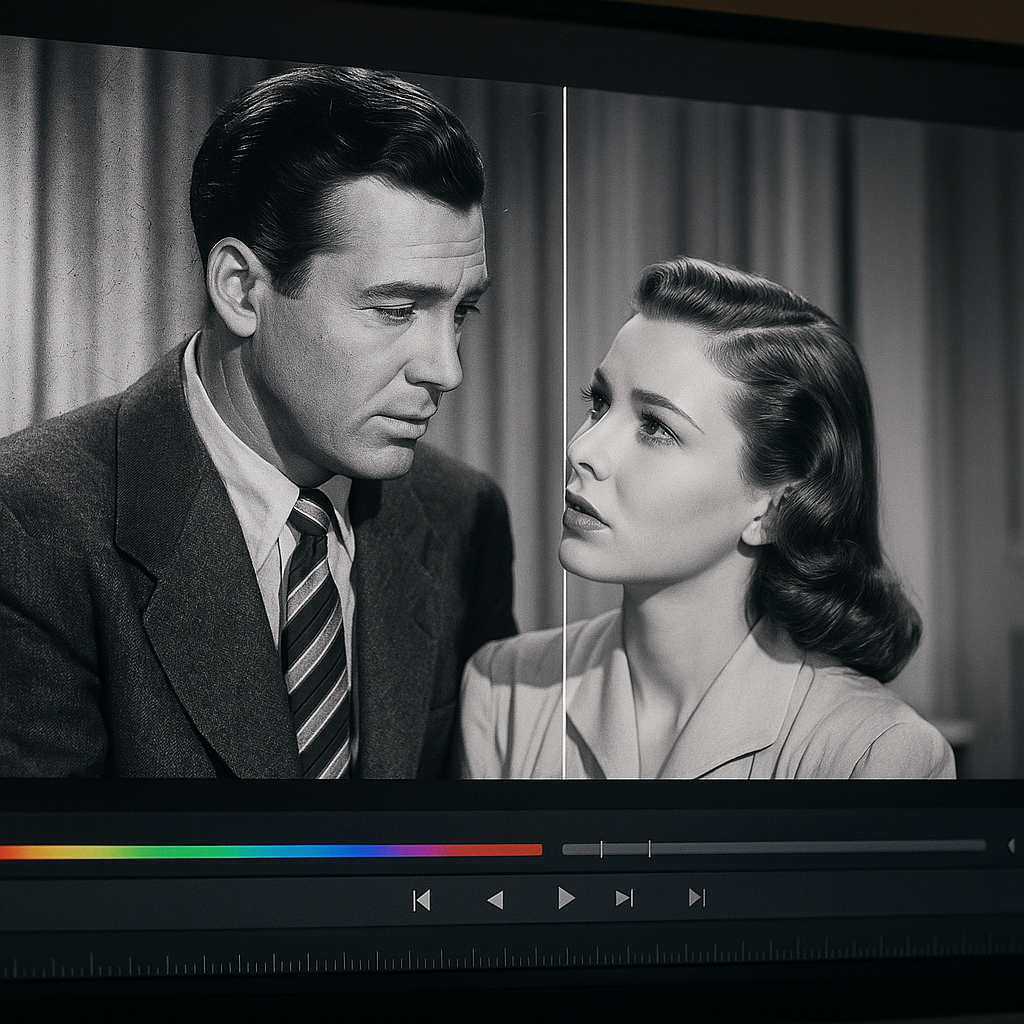Play the clip in reverse

496,900
